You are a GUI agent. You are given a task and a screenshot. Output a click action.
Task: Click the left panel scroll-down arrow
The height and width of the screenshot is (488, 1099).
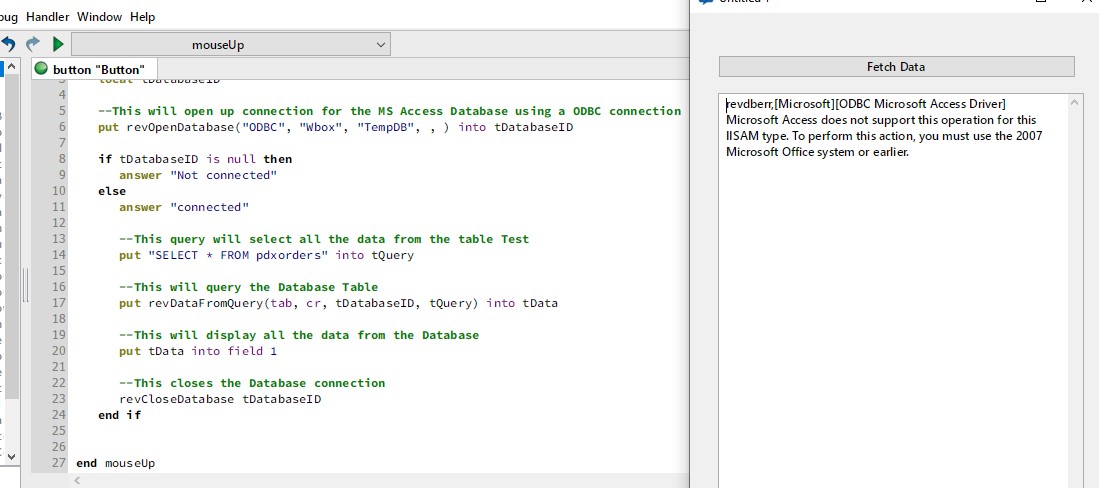(x=11, y=455)
